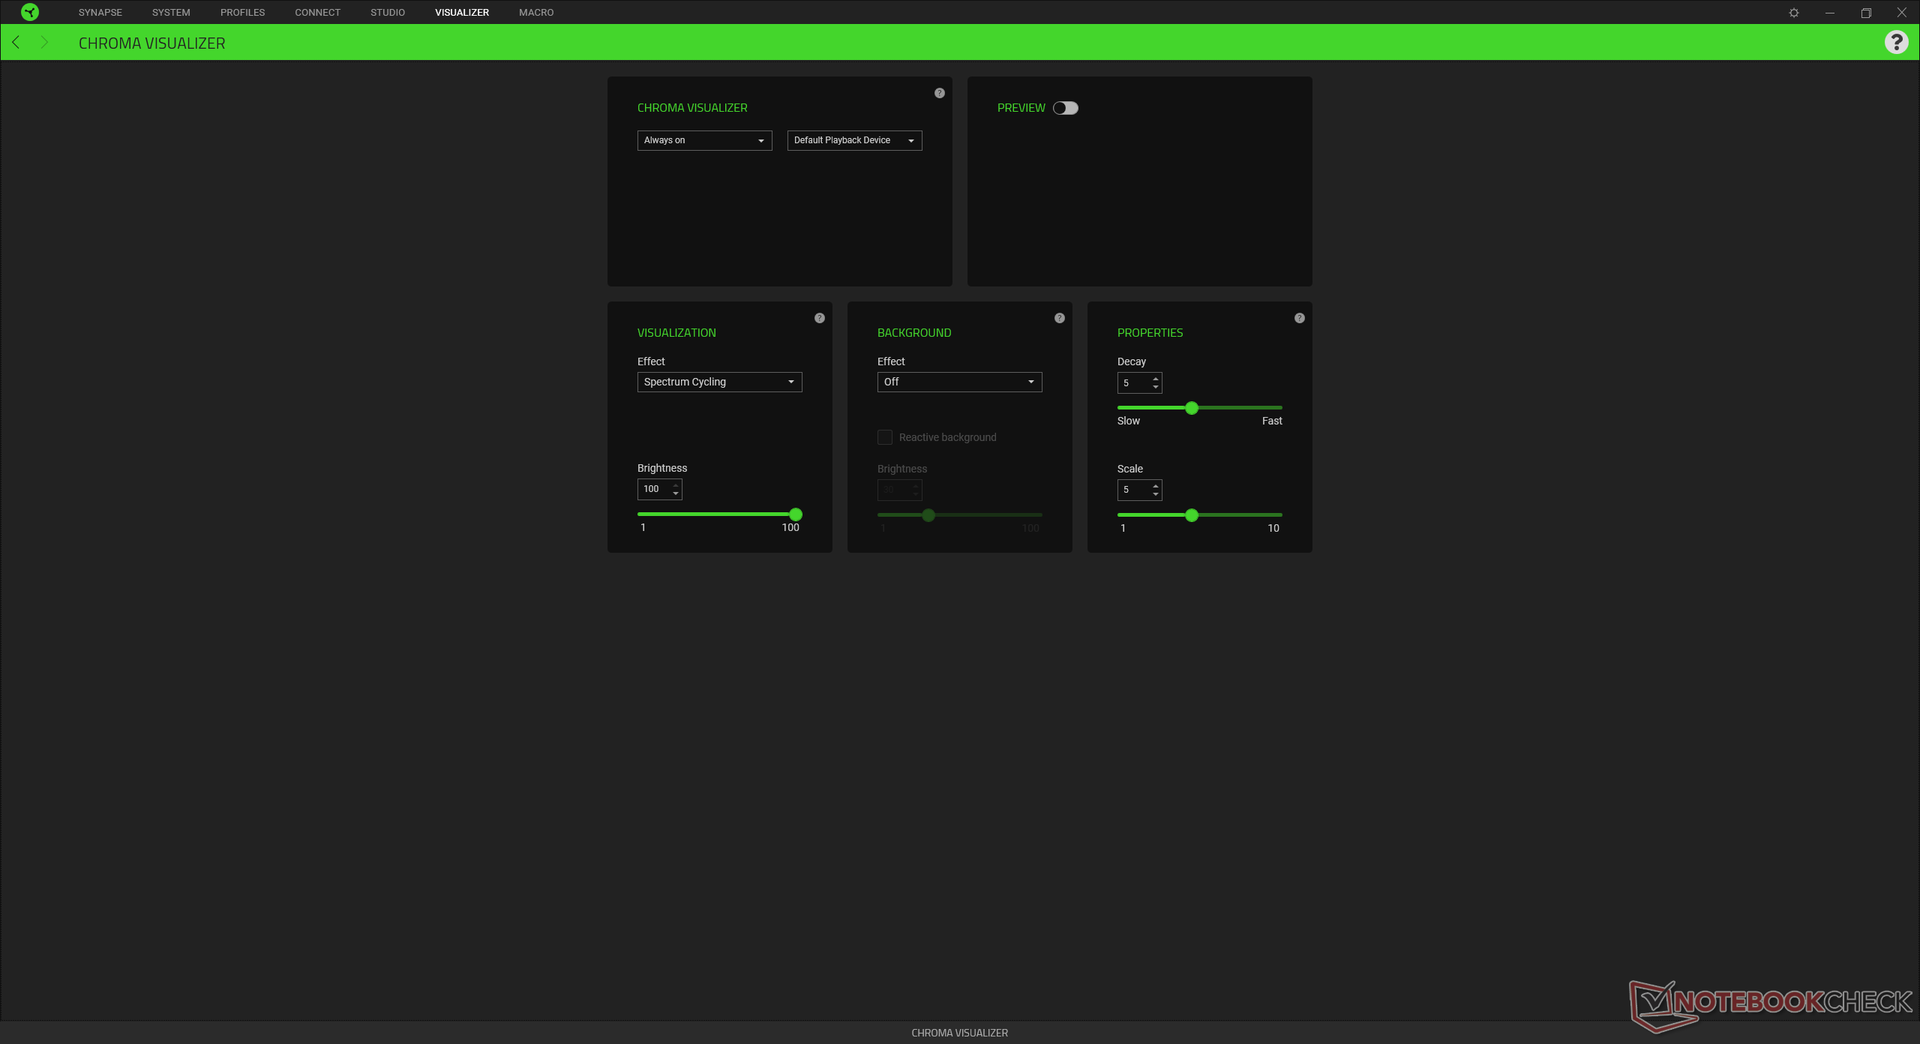Screen dimensions: 1920x1044
Task: Minimize the Razer Synapse window
Action: pyautogui.click(x=1830, y=13)
